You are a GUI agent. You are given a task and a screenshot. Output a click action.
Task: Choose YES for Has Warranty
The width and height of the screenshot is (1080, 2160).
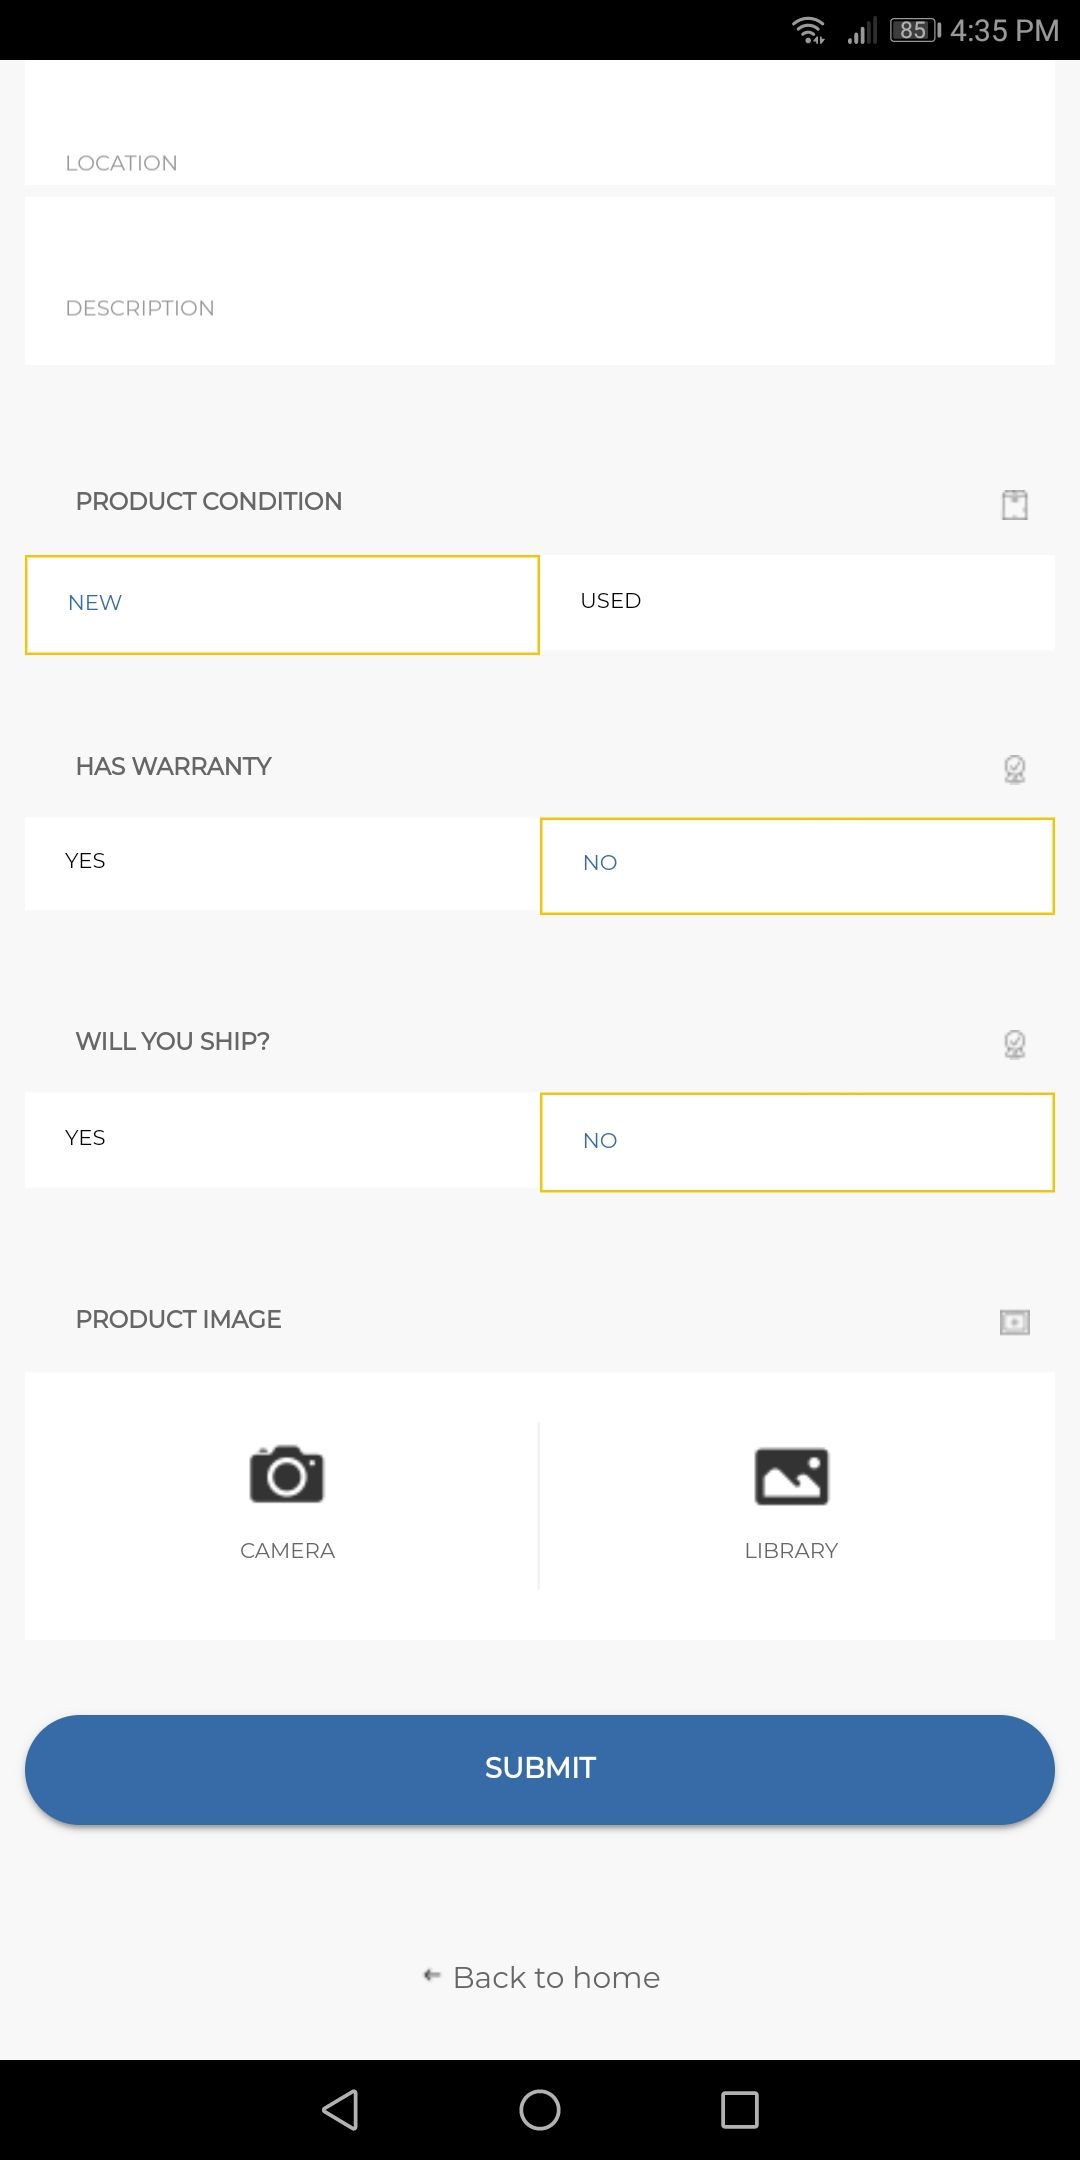tap(282, 863)
